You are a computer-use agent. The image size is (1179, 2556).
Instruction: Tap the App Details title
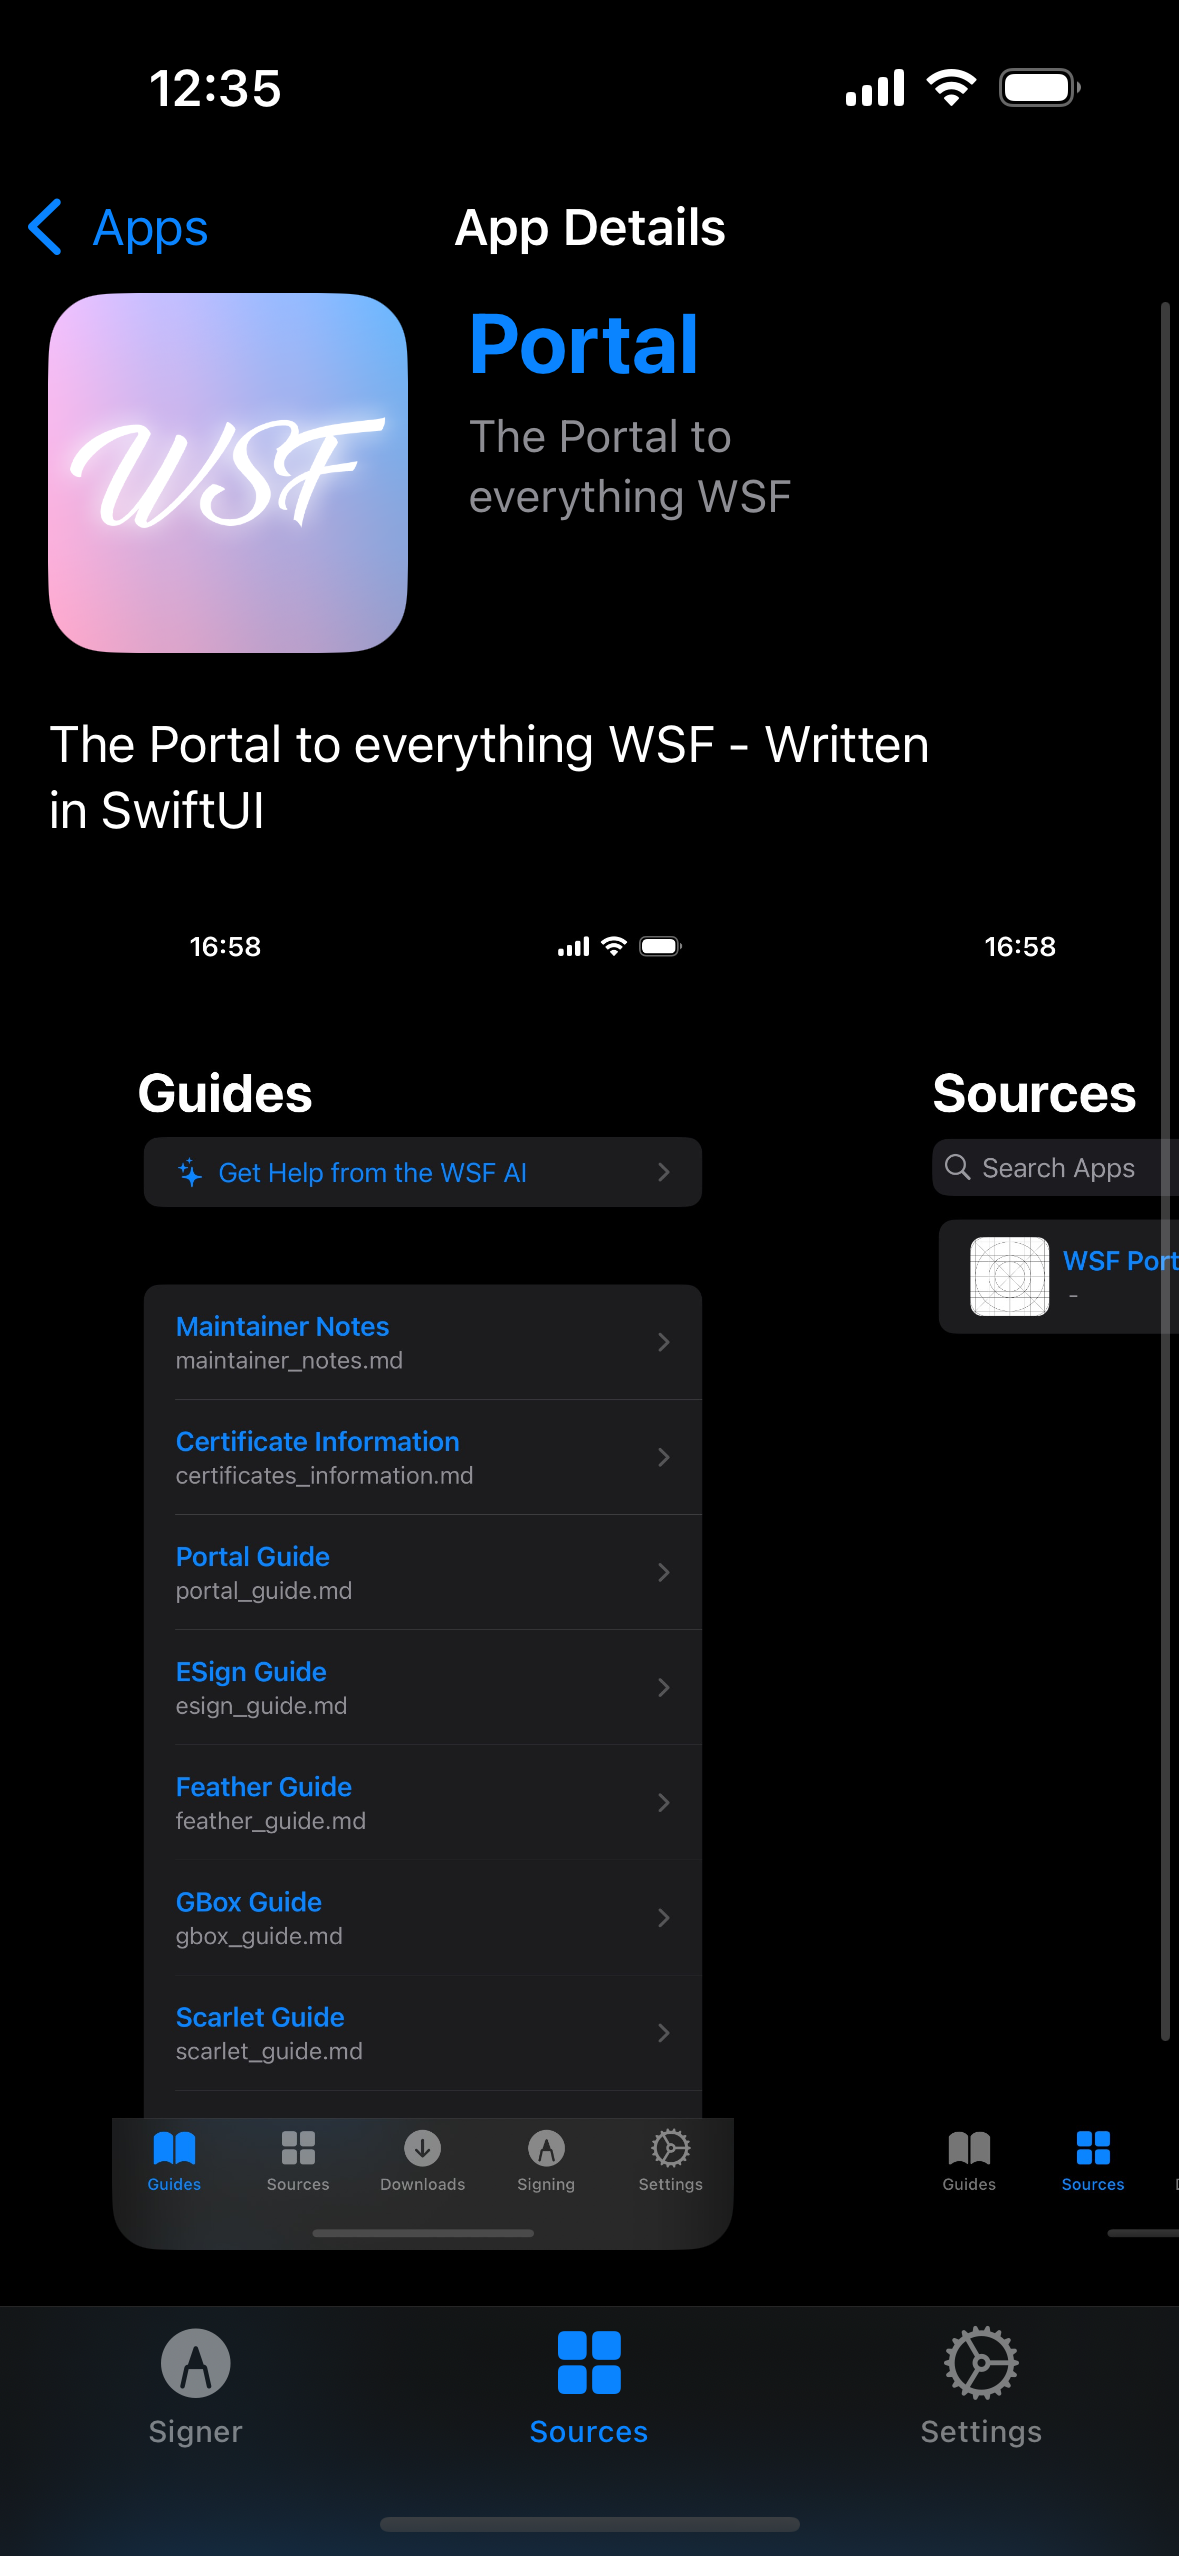pyautogui.click(x=590, y=228)
